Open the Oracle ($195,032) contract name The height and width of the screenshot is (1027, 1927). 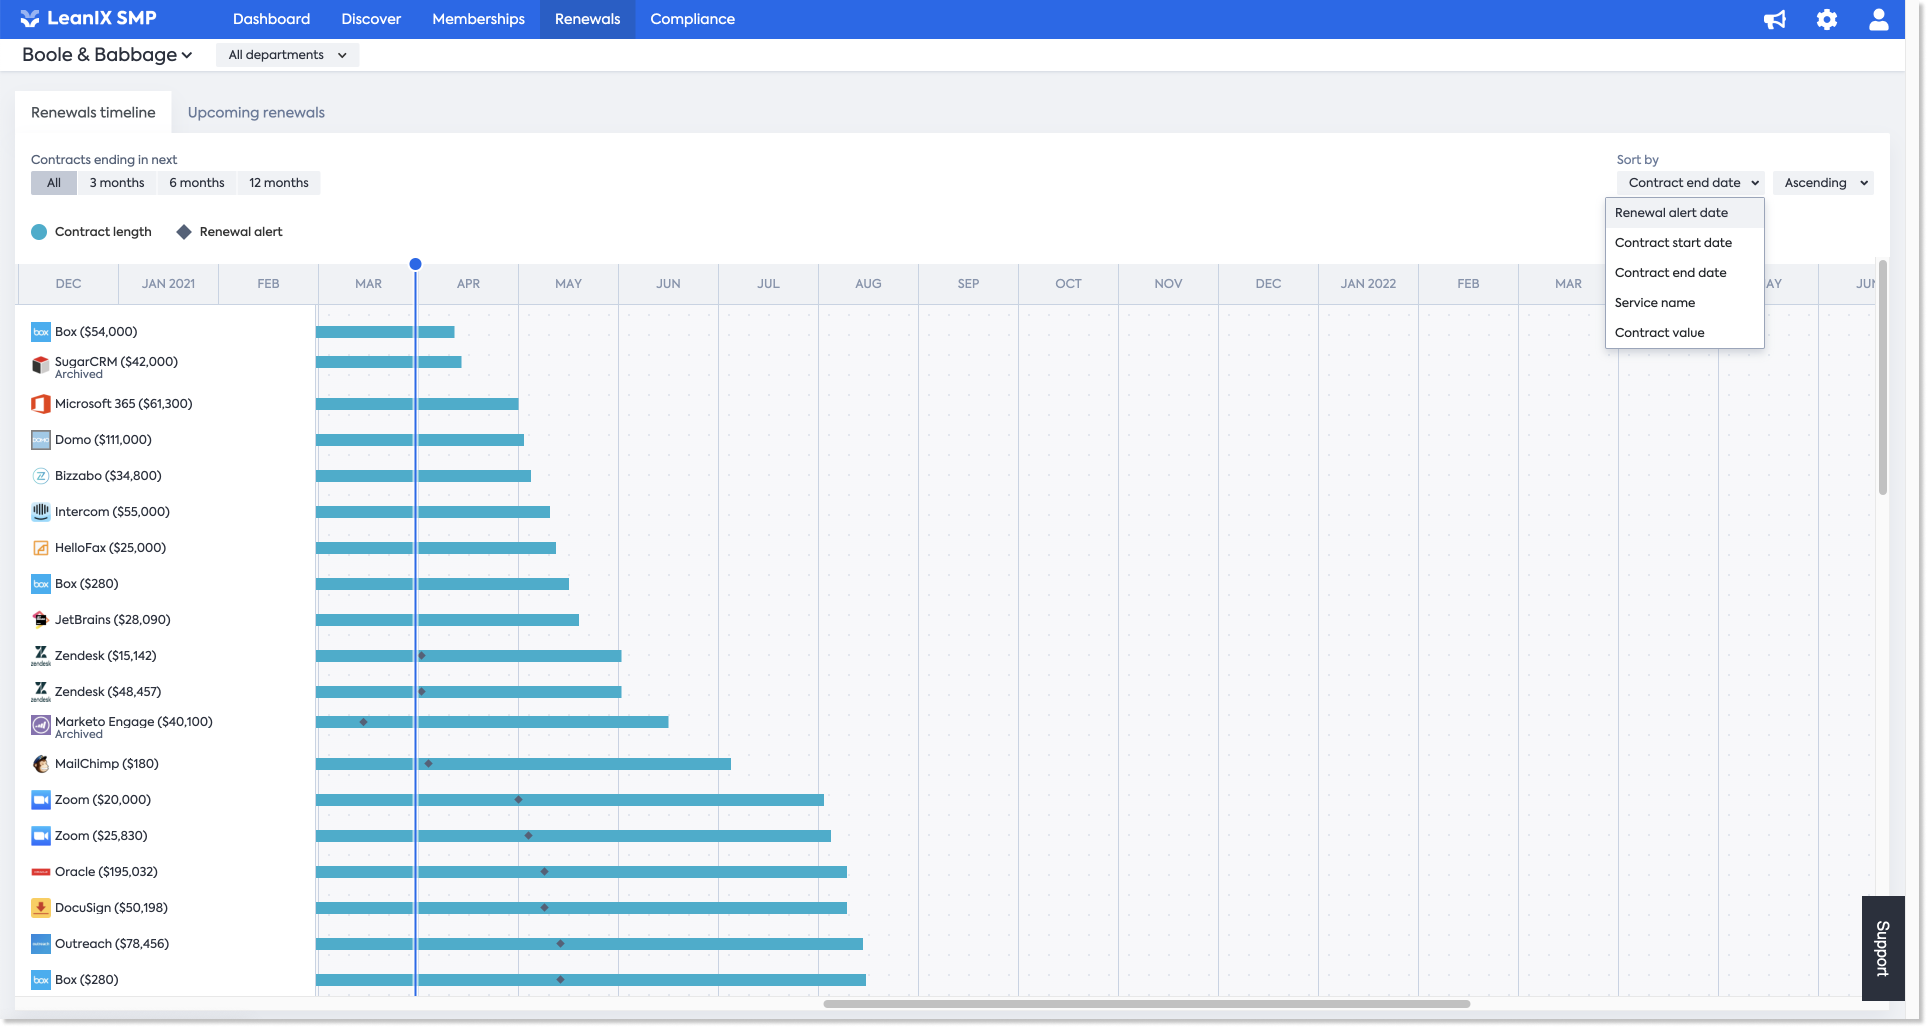tap(106, 872)
